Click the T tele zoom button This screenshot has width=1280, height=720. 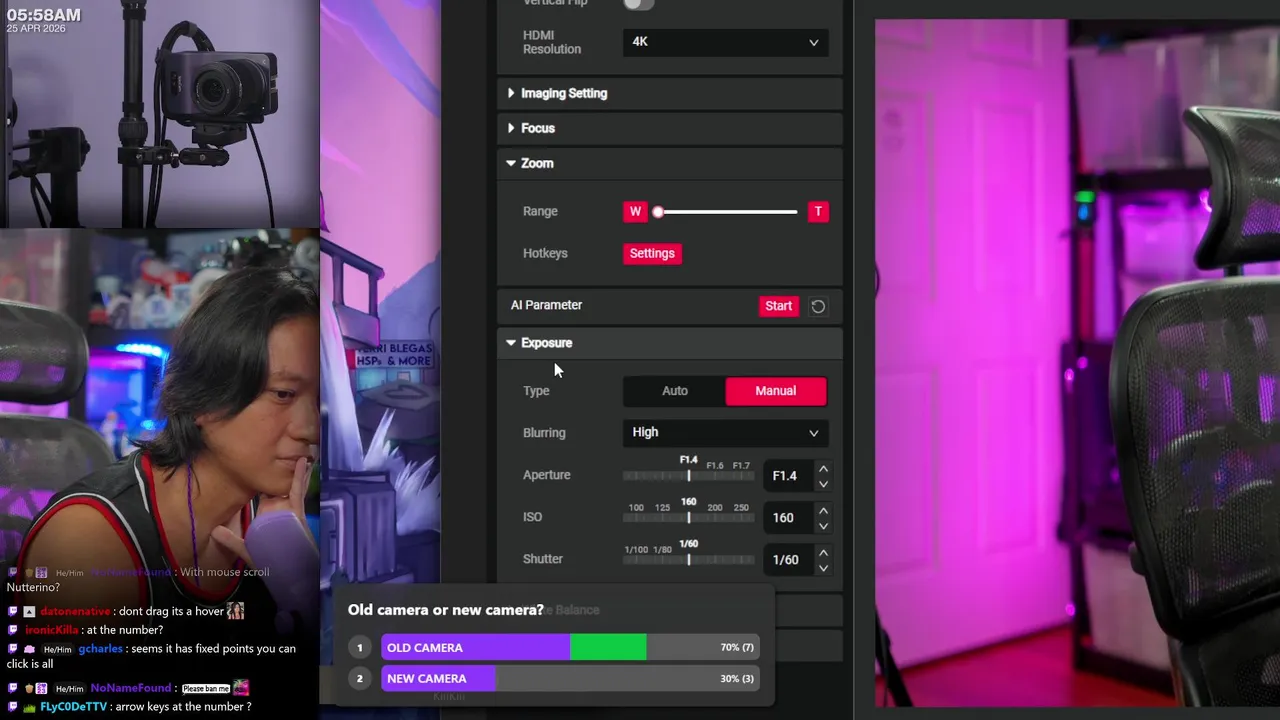(818, 212)
